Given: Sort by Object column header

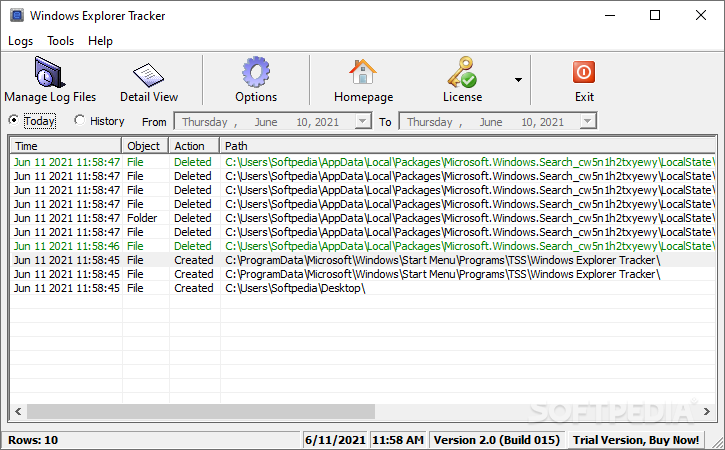Looking at the screenshot, I should (x=145, y=146).
